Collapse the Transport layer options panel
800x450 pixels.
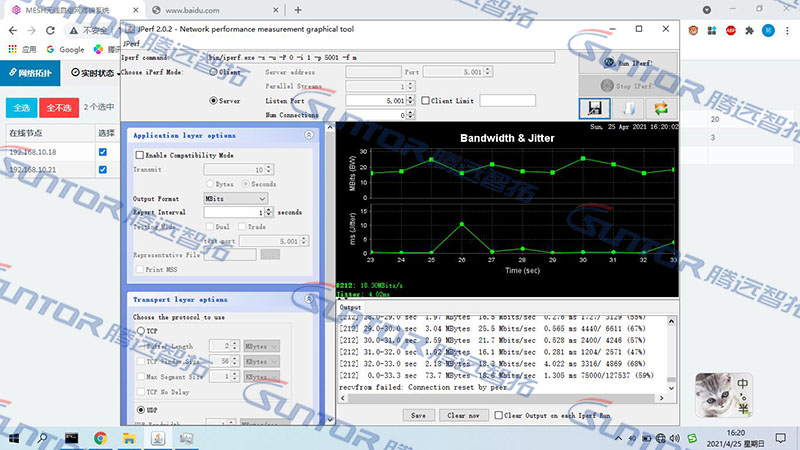309,299
